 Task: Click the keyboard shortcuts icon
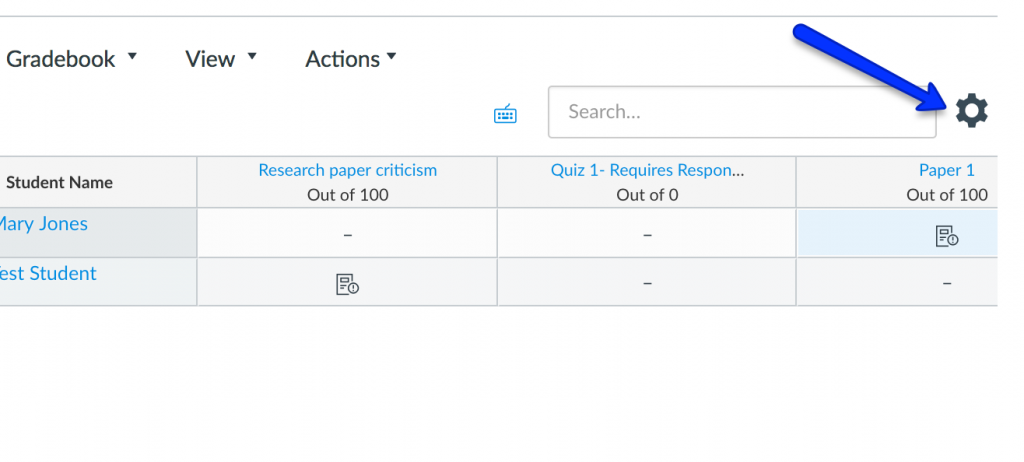coord(505,114)
